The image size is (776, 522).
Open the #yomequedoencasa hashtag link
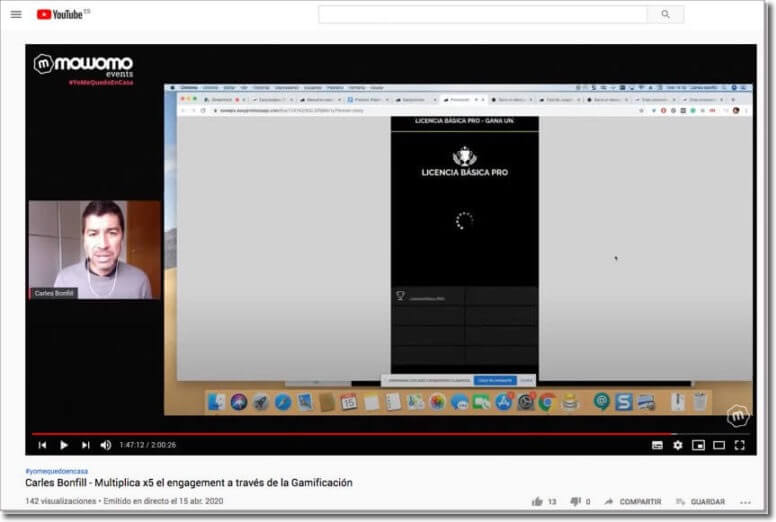click(56, 471)
